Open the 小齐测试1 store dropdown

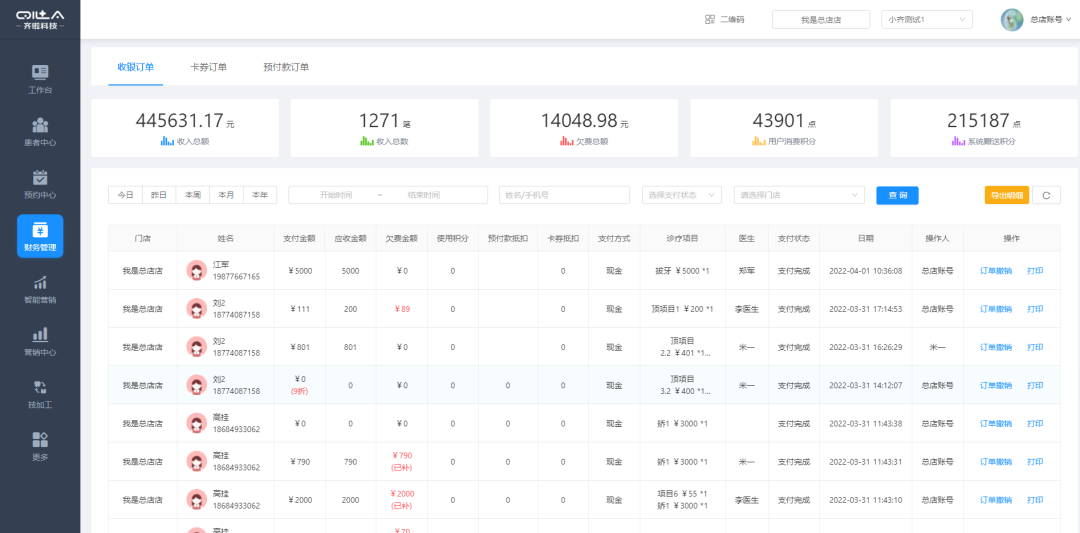[926, 19]
